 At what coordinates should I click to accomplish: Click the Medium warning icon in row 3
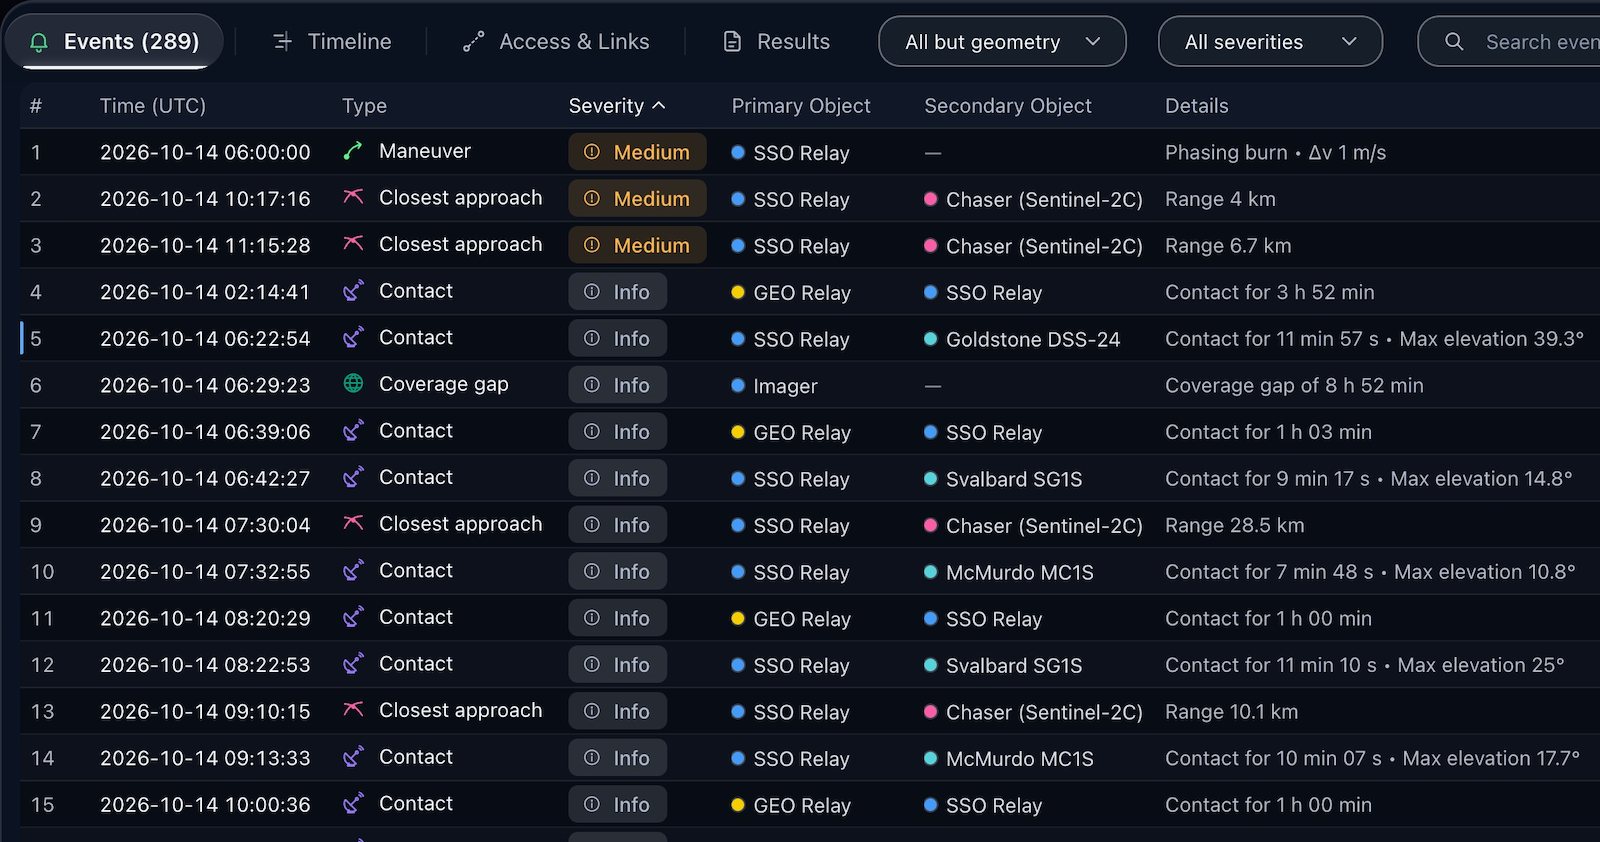click(592, 245)
